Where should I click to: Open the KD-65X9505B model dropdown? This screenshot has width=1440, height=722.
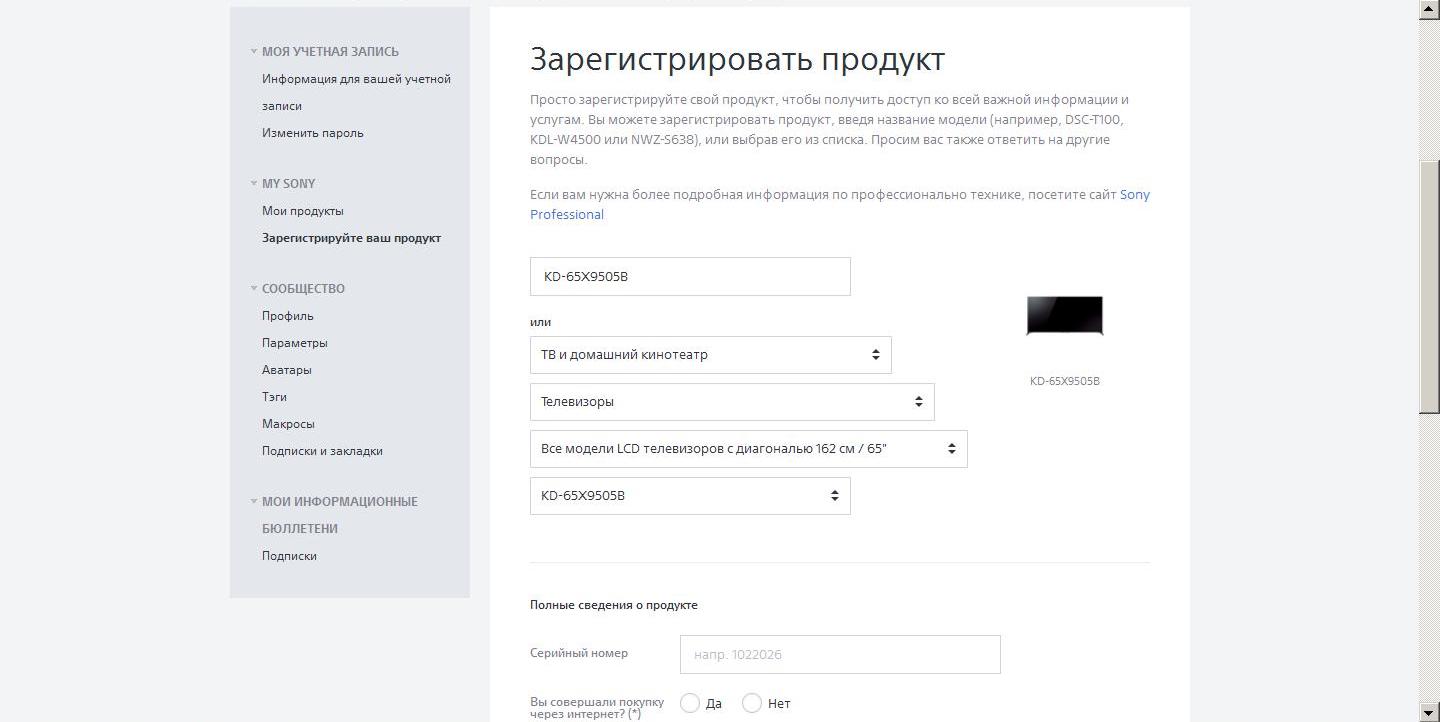click(x=690, y=496)
